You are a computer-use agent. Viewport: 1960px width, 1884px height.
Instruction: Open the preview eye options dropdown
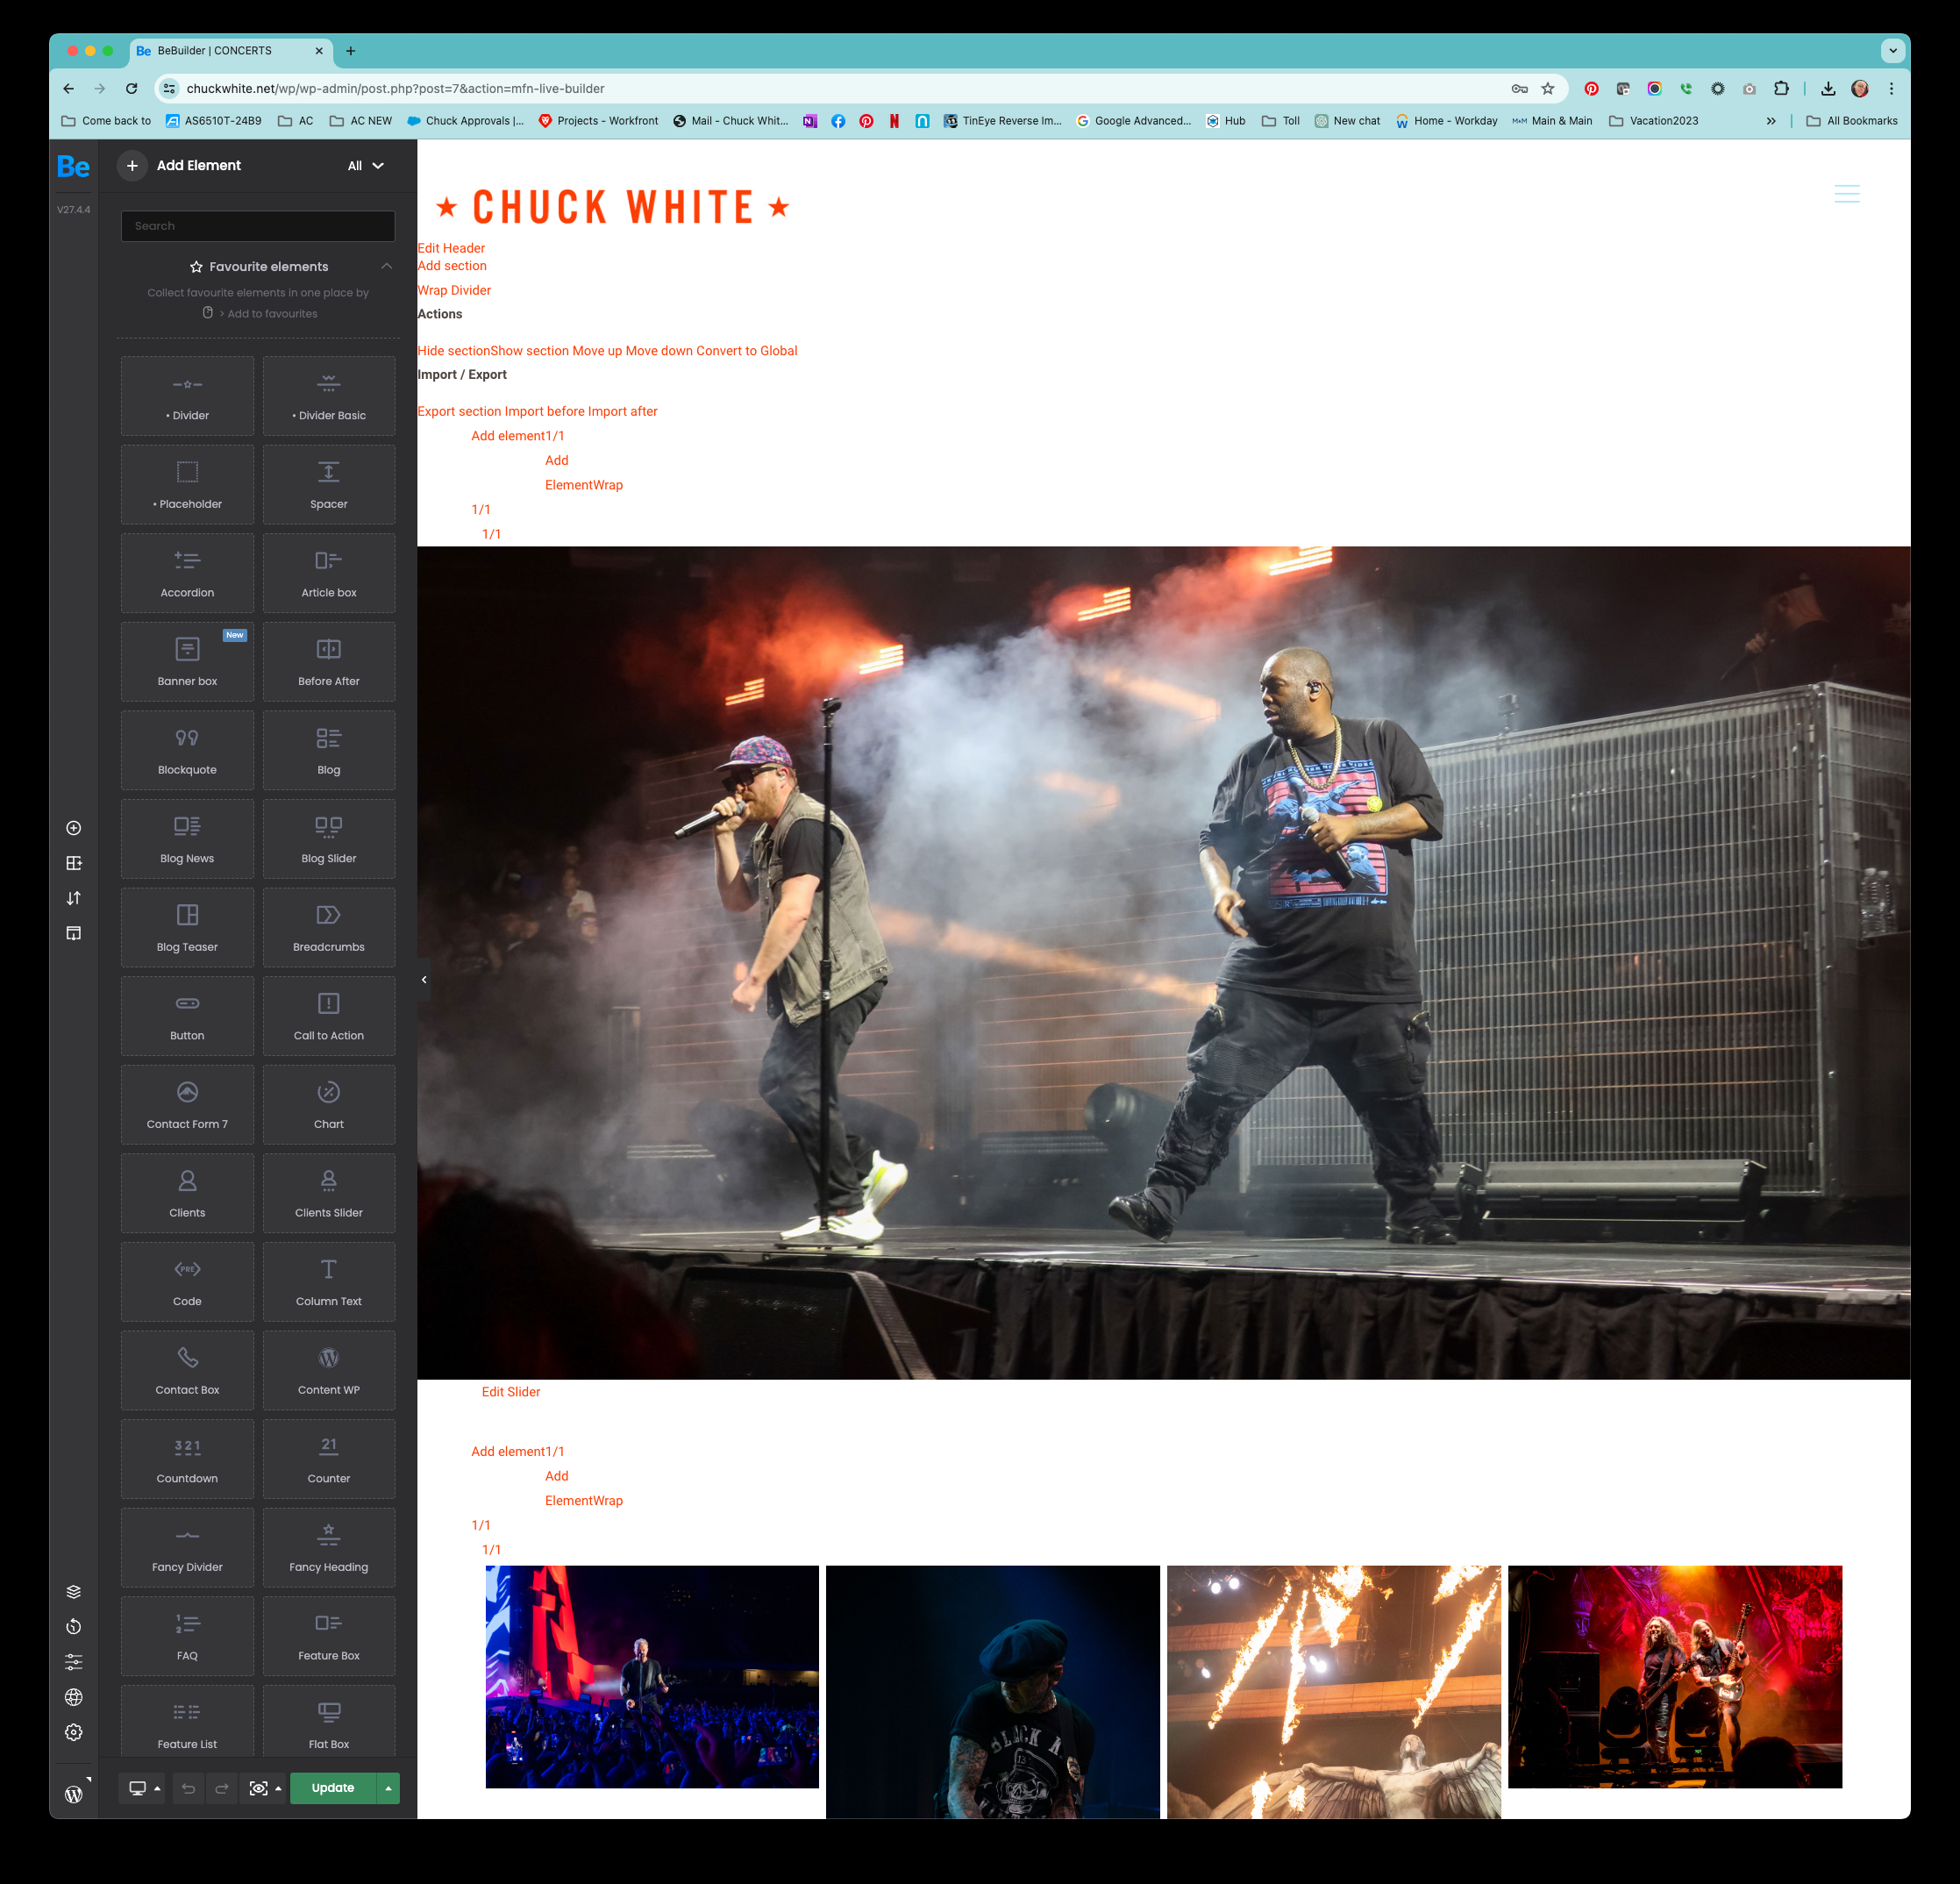(265, 1788)
